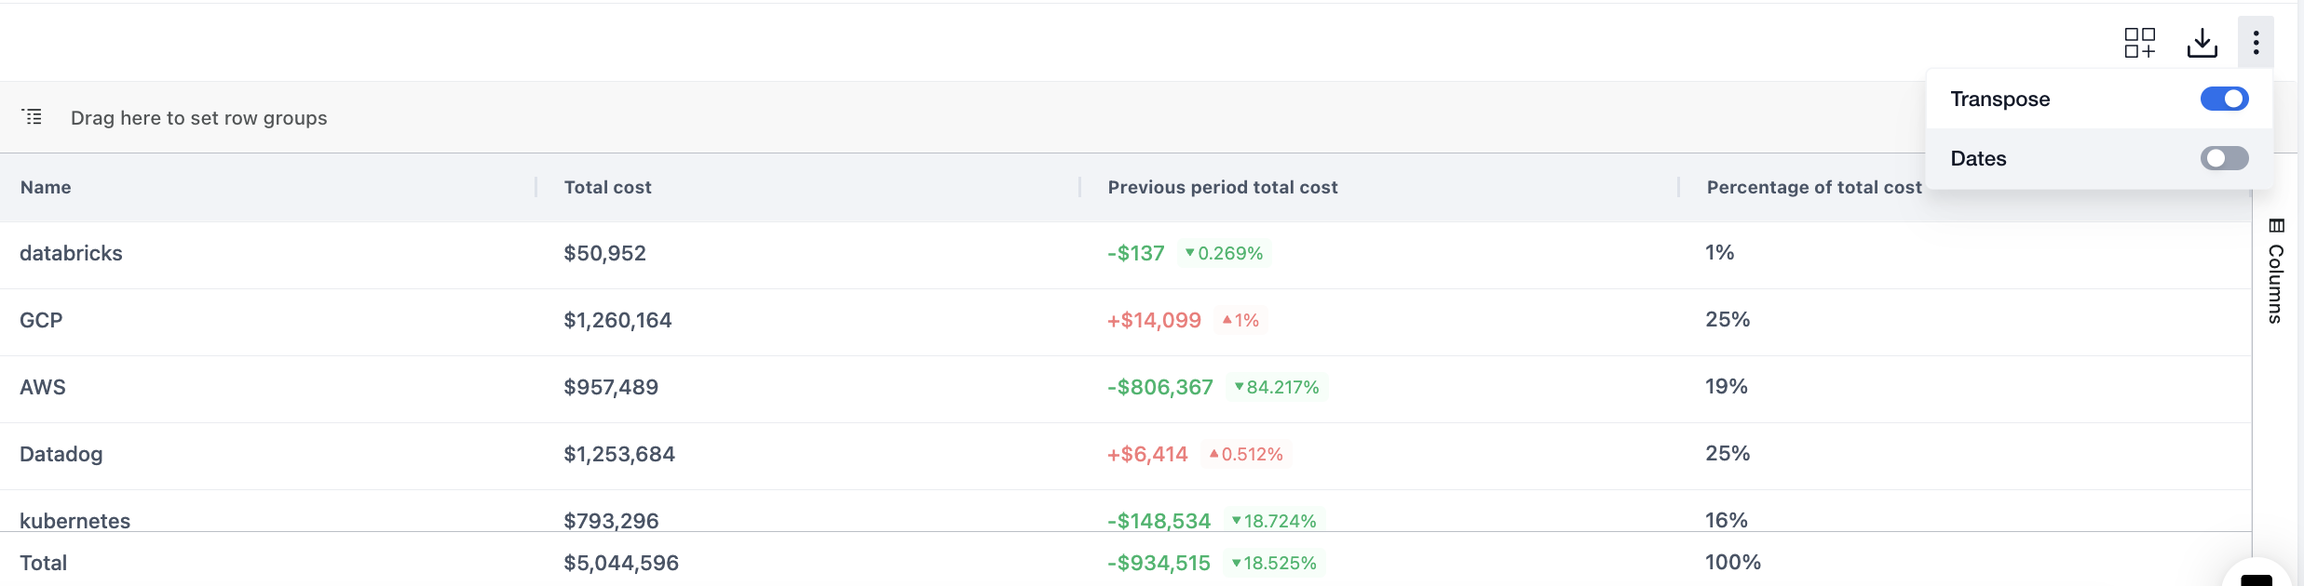The width and height of the screenshot is (2304, 586).
Task: Click the $1,260,164 total cost cell
Action: click(618, 320)
